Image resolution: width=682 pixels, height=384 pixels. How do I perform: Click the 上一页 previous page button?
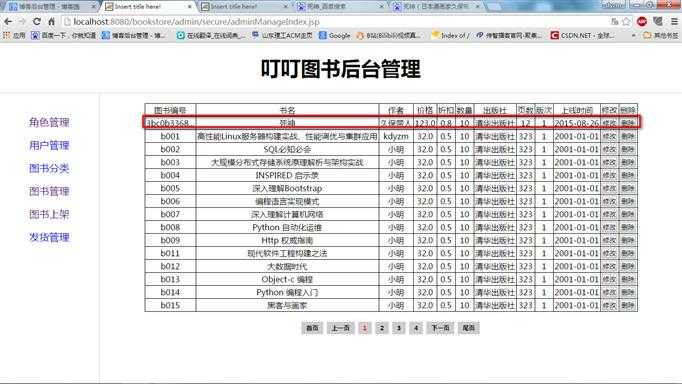(x=341, y=328)
